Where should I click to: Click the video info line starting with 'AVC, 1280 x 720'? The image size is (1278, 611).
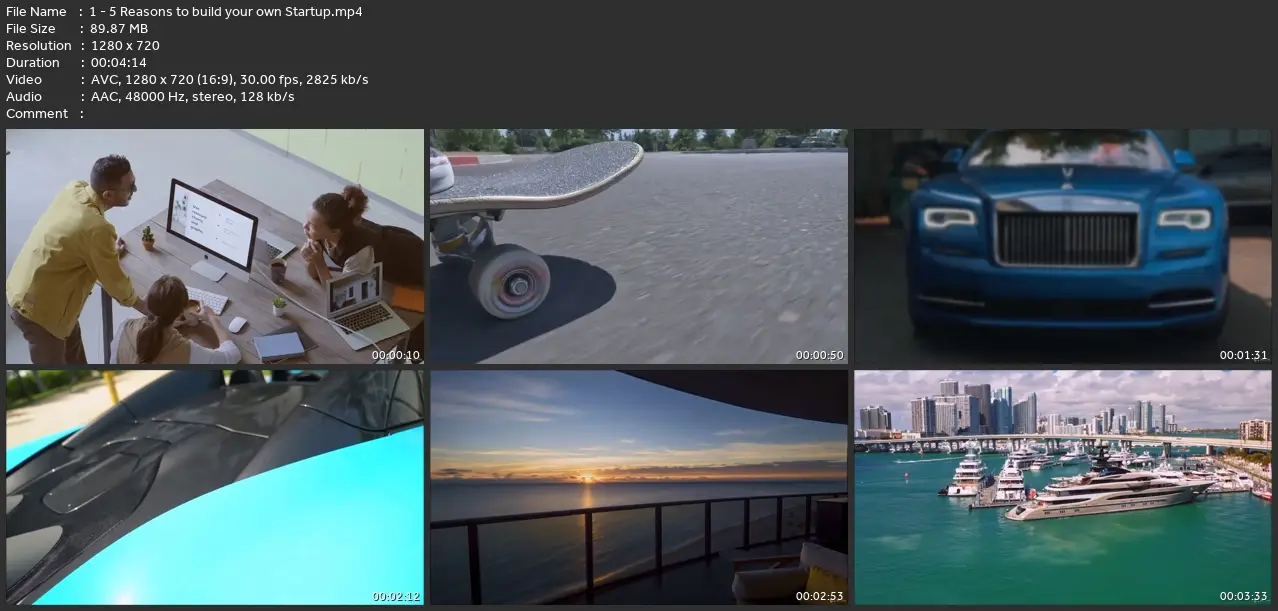click(x=229, y=80)
